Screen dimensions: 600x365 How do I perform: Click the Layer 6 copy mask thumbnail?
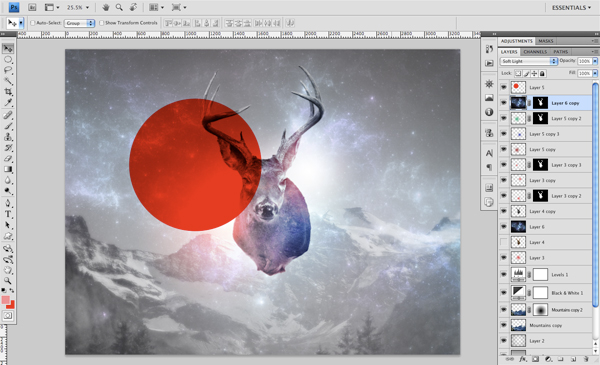click(x=540, y=103)
